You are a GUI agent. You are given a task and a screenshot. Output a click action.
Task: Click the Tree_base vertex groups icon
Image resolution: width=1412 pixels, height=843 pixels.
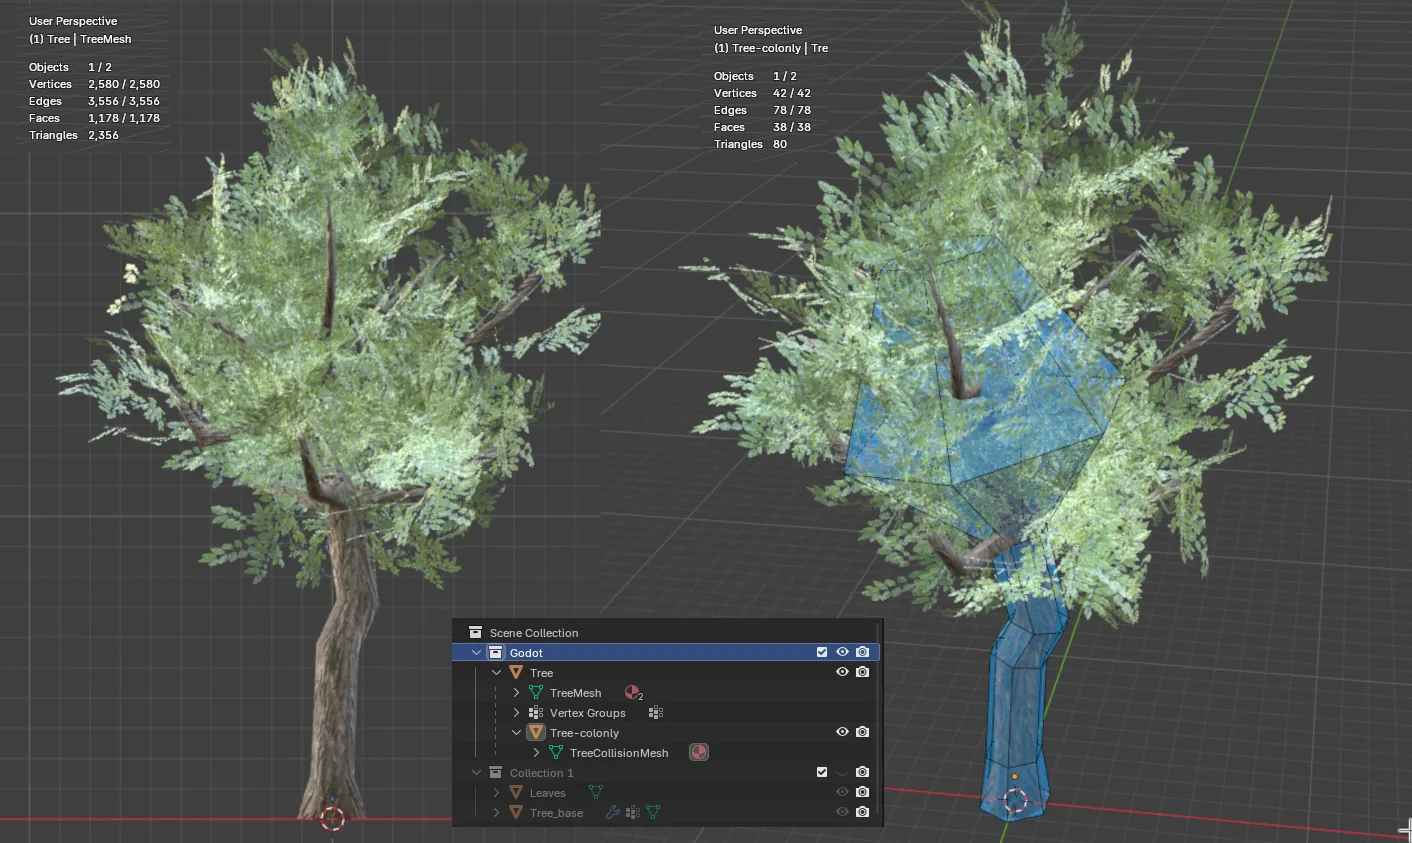[x=633, y=812]
